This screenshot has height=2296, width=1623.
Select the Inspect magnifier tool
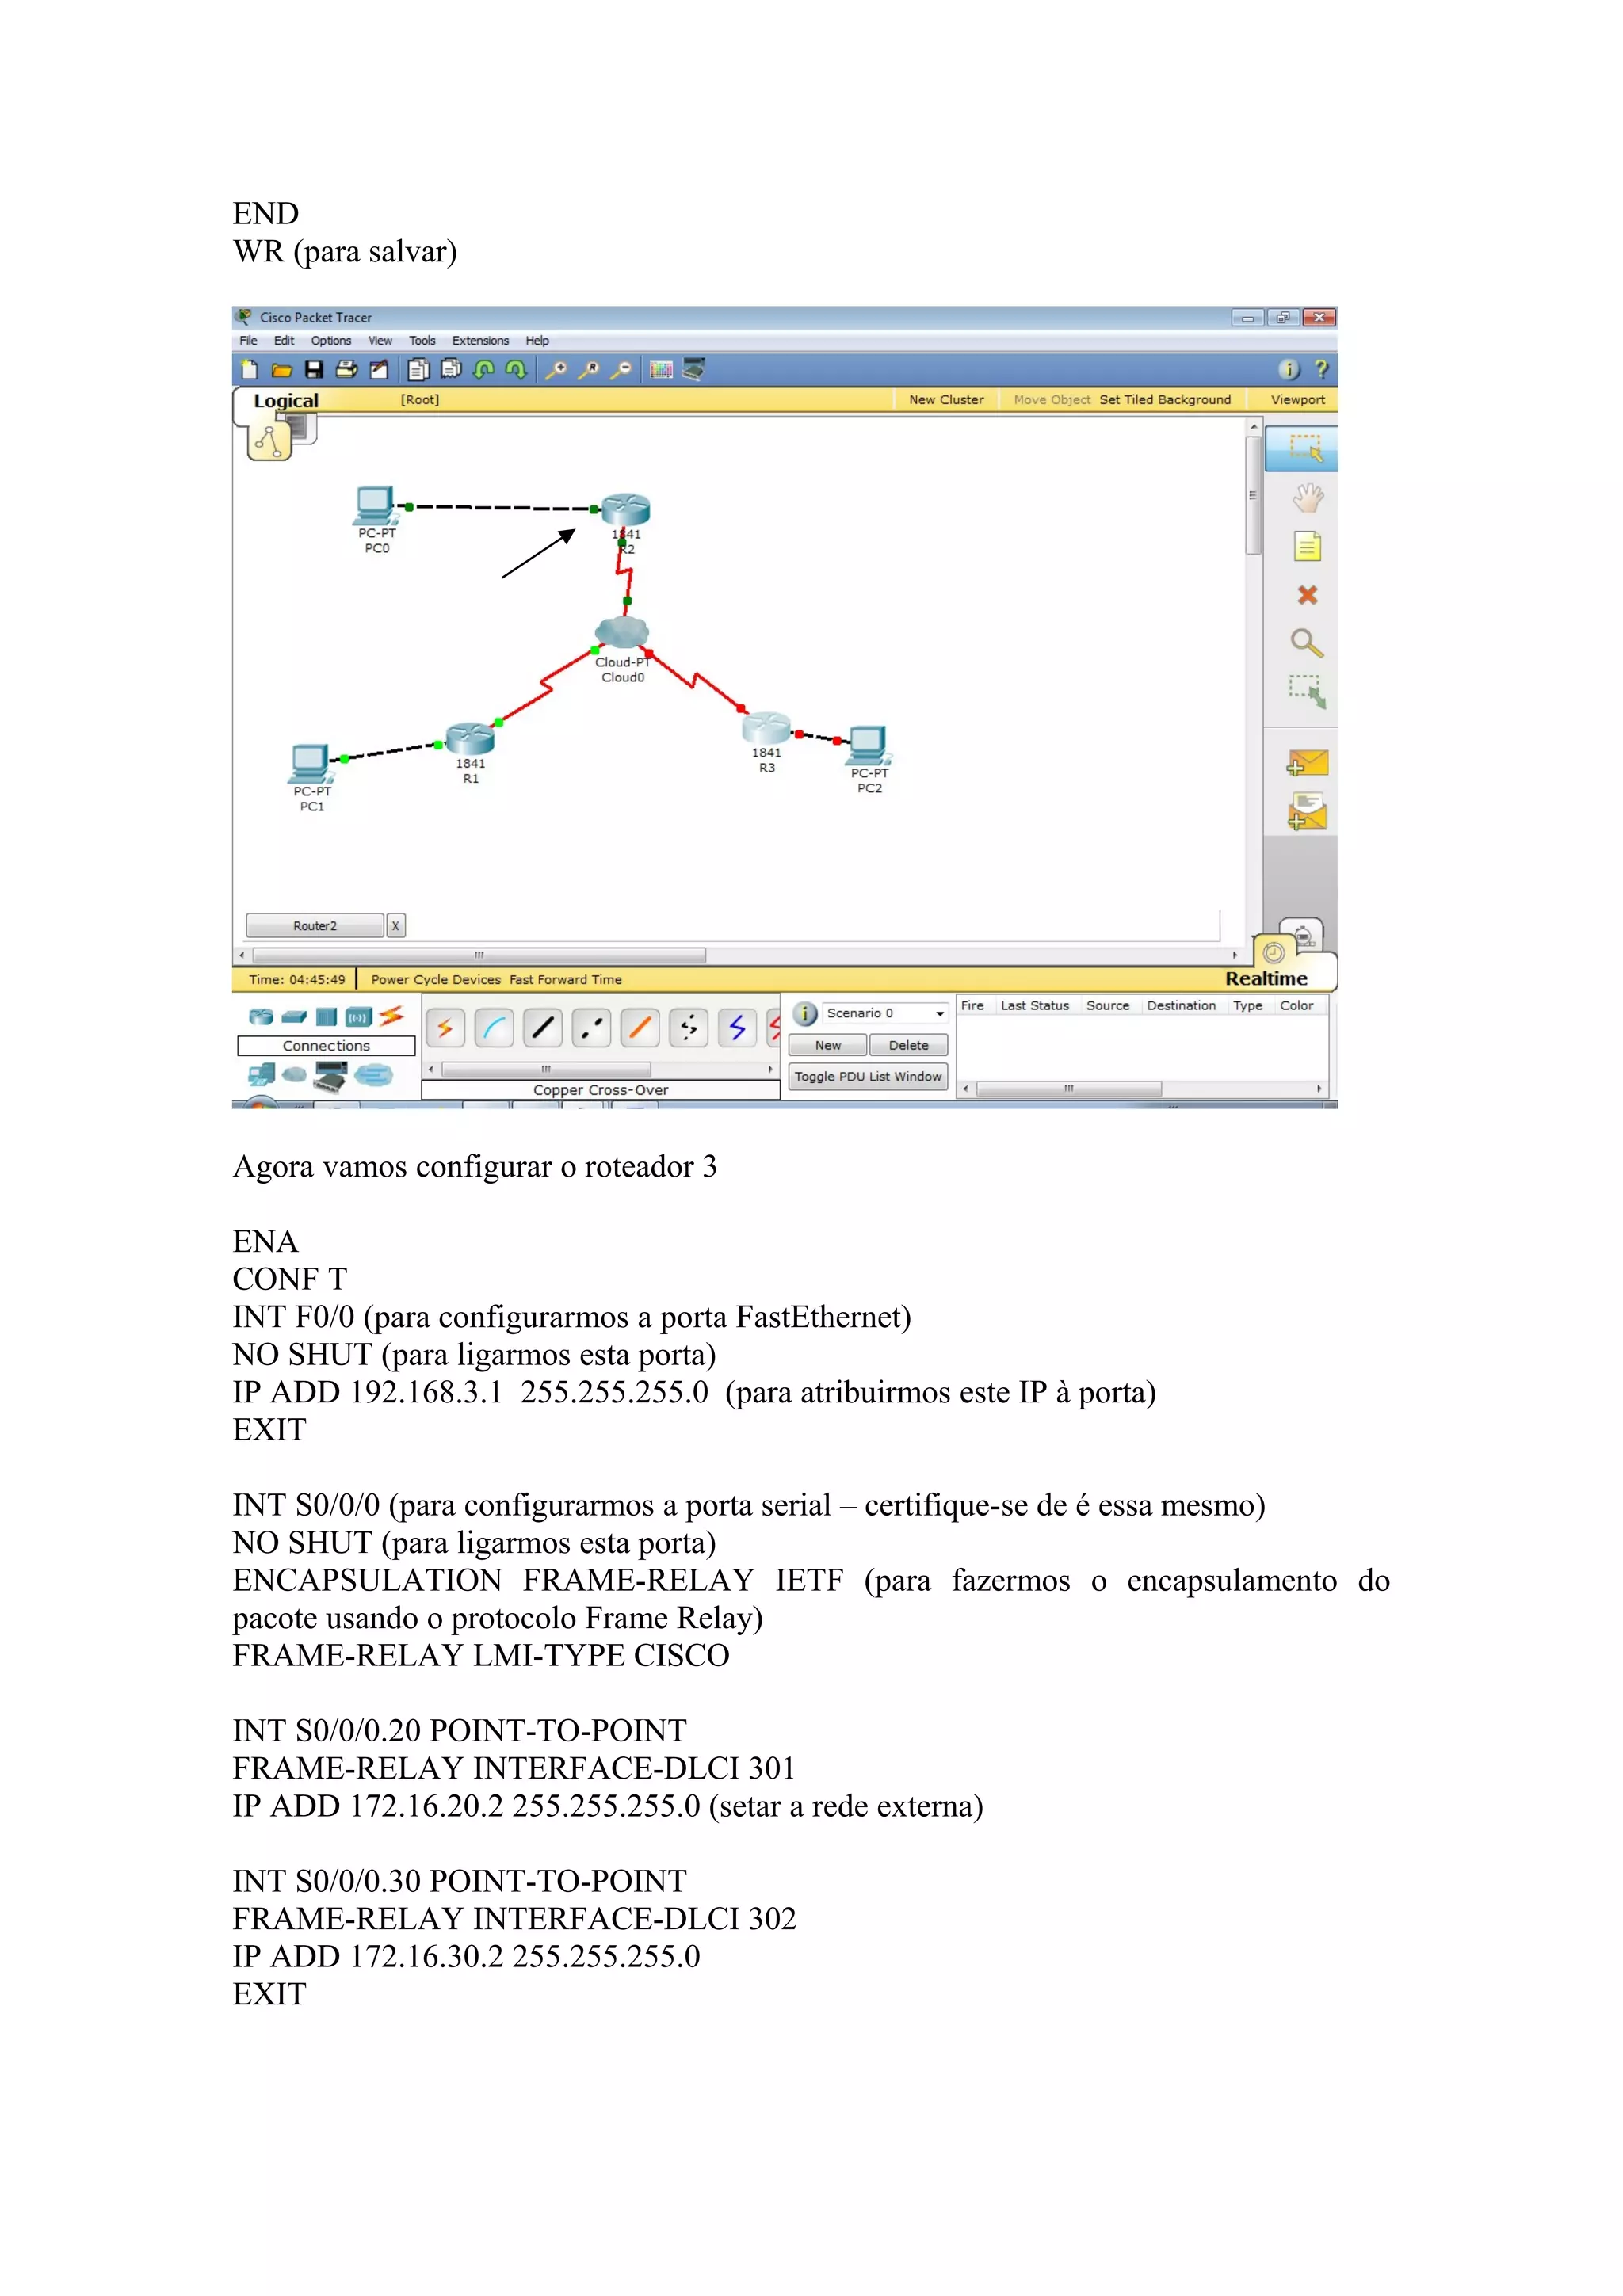[1307, 643]
